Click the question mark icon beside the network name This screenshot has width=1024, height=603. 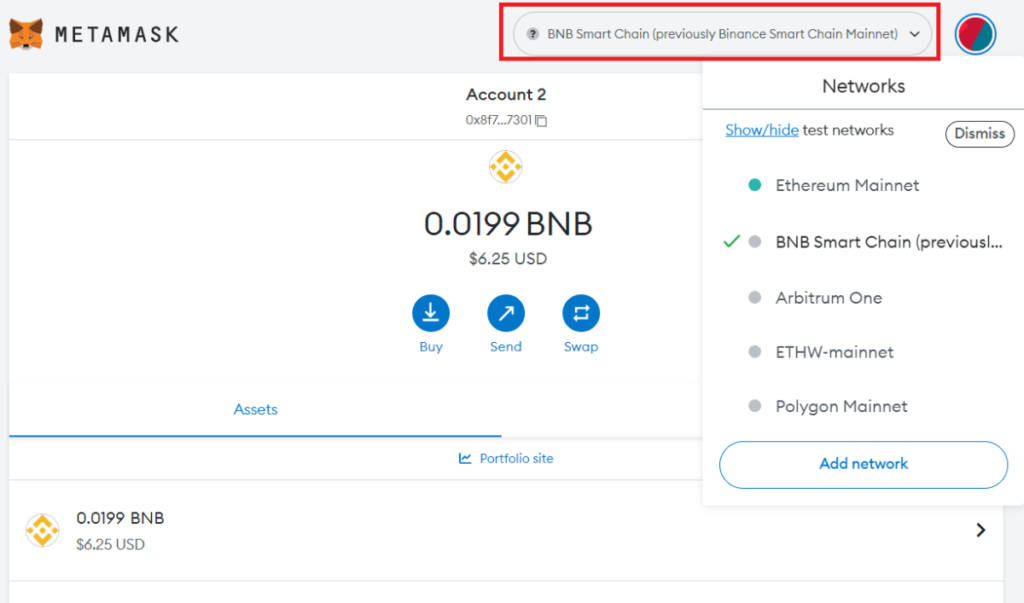tap(531, 33)
